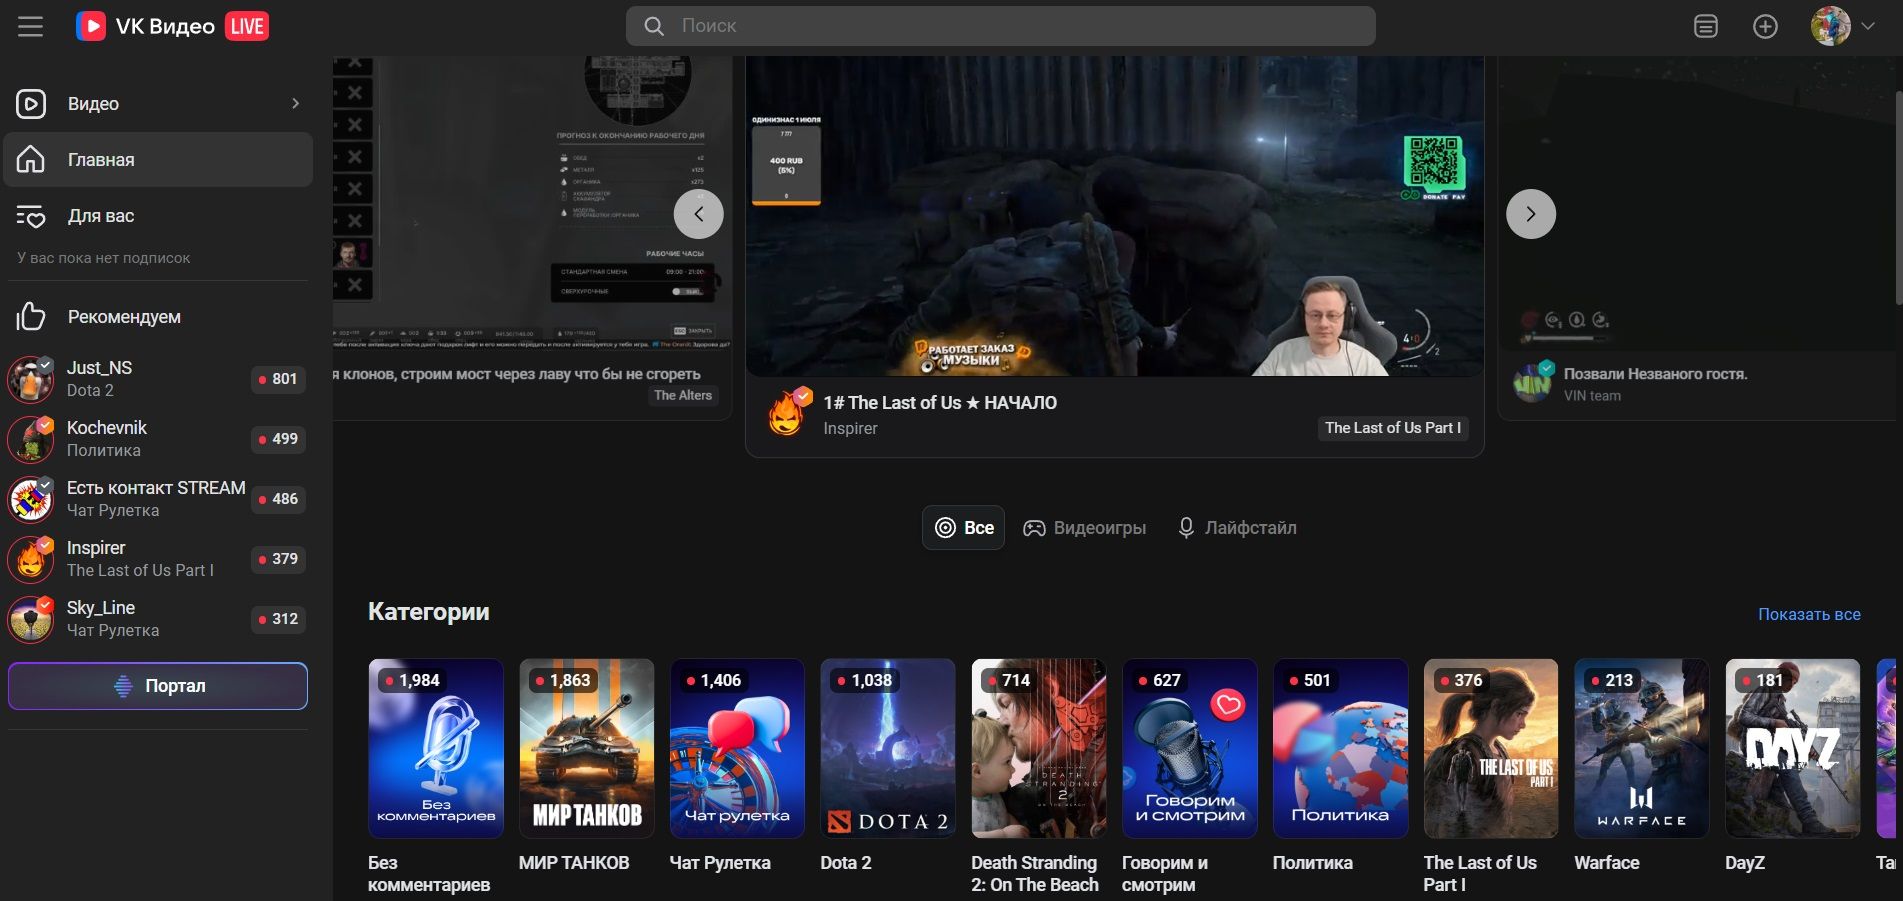Screen dimensions: 1903x901
Task: Click the plus create icon
Action: point(1766,26)
